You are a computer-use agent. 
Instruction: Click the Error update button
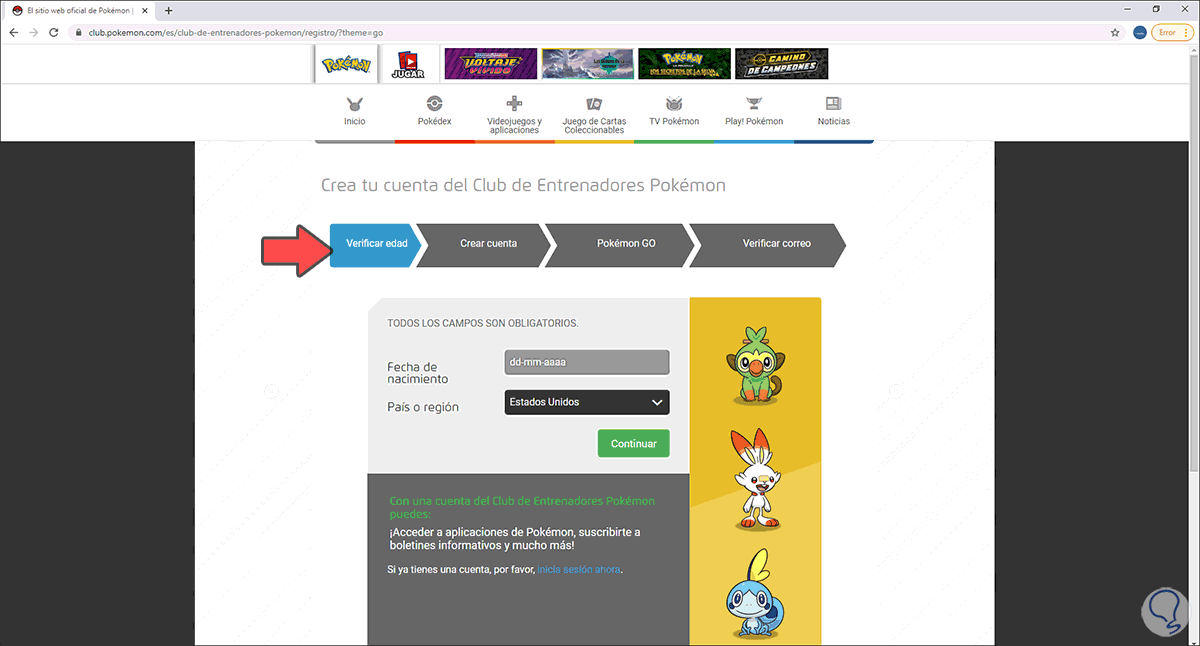(x=1167, y=32)
